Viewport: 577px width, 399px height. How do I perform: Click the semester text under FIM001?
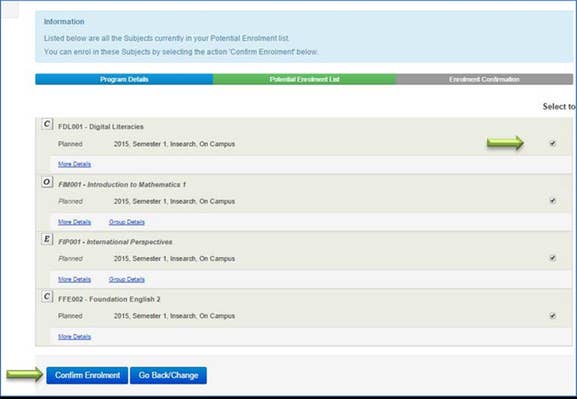(x=174, y=201)
